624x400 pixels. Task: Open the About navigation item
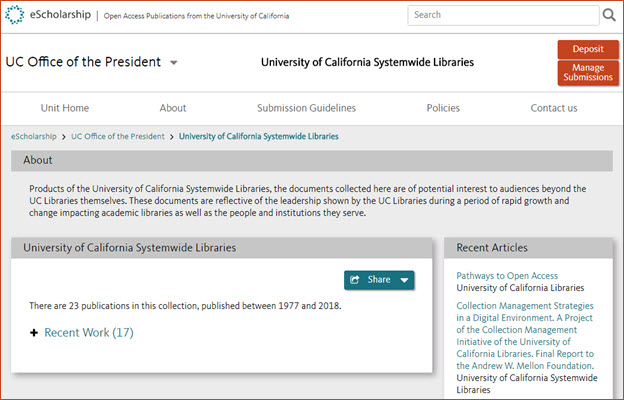point(173,108)
